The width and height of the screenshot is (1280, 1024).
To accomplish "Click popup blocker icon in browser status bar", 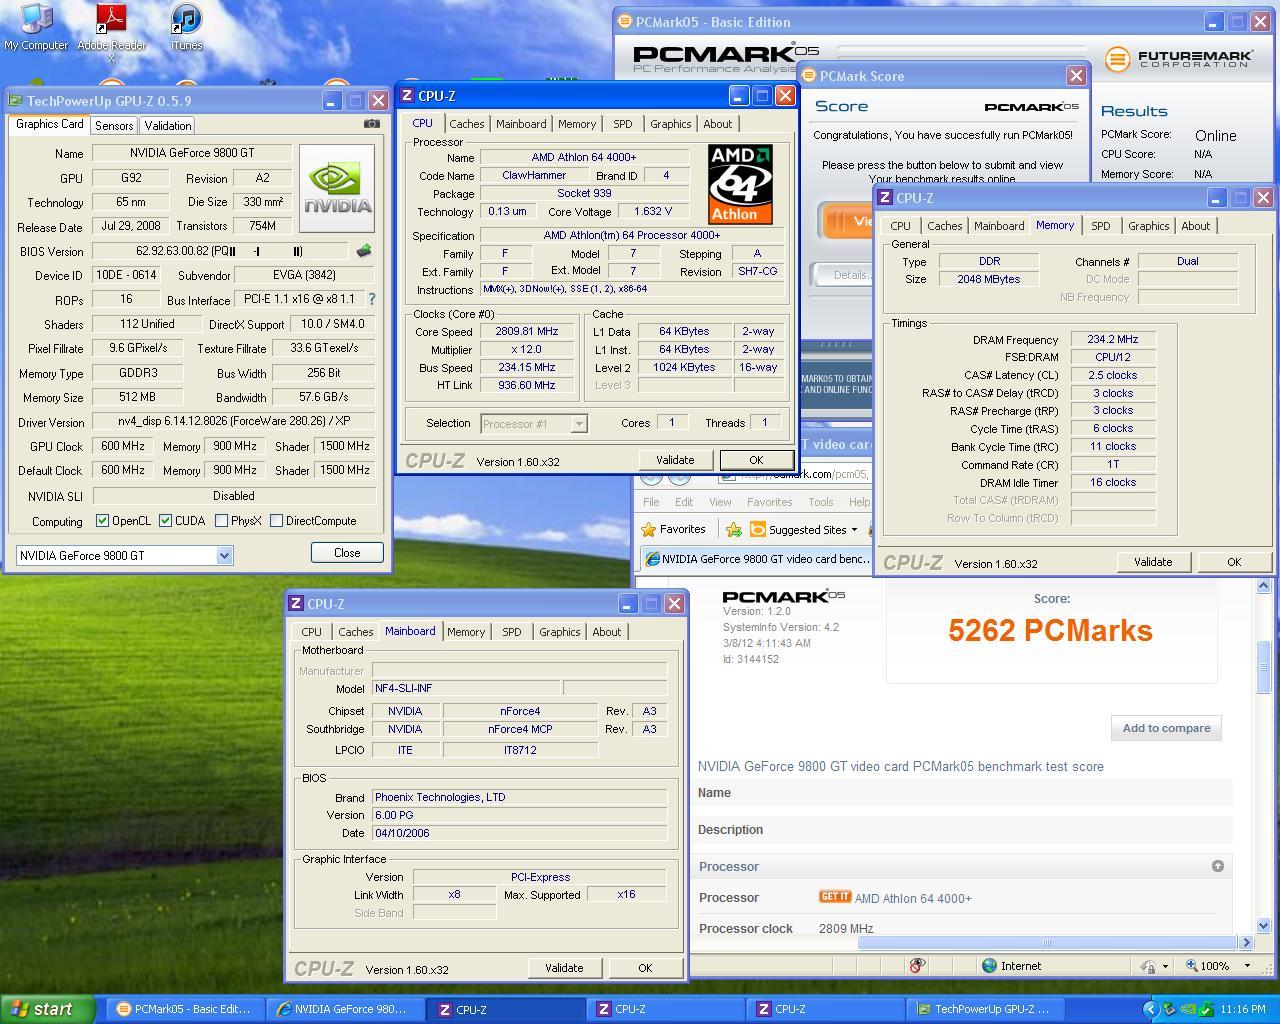I will [917, 965].
